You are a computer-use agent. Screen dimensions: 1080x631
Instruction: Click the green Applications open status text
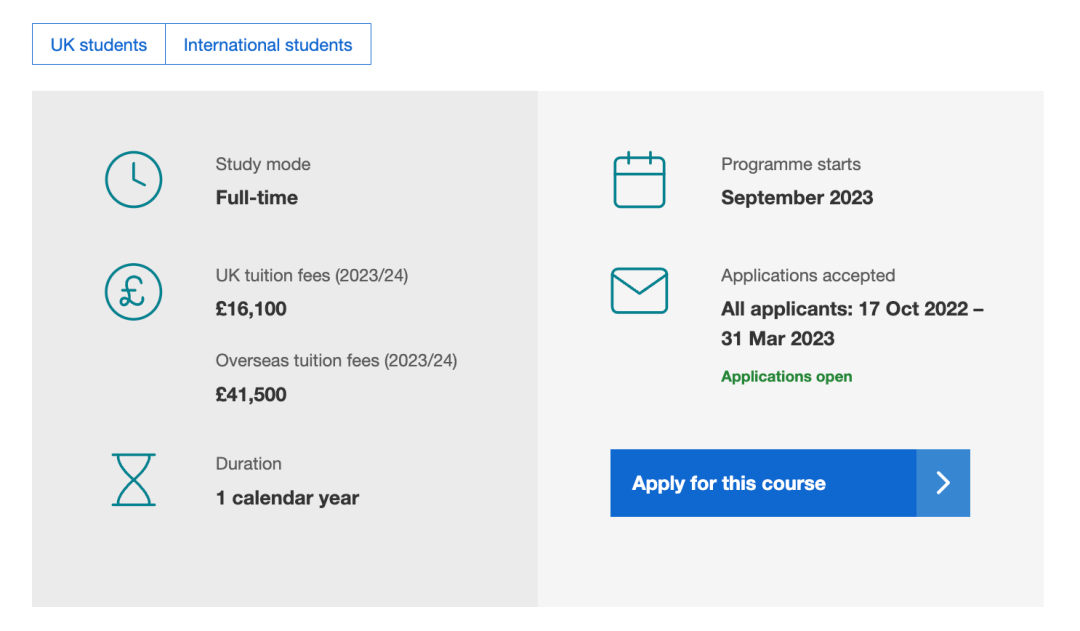pyautogui.click(x=786, y=377)
